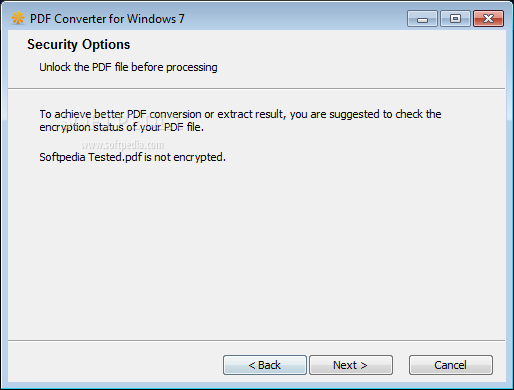Cancel the PDF conversion wizard
The image size is (514, 390).
tap(451, 365)
